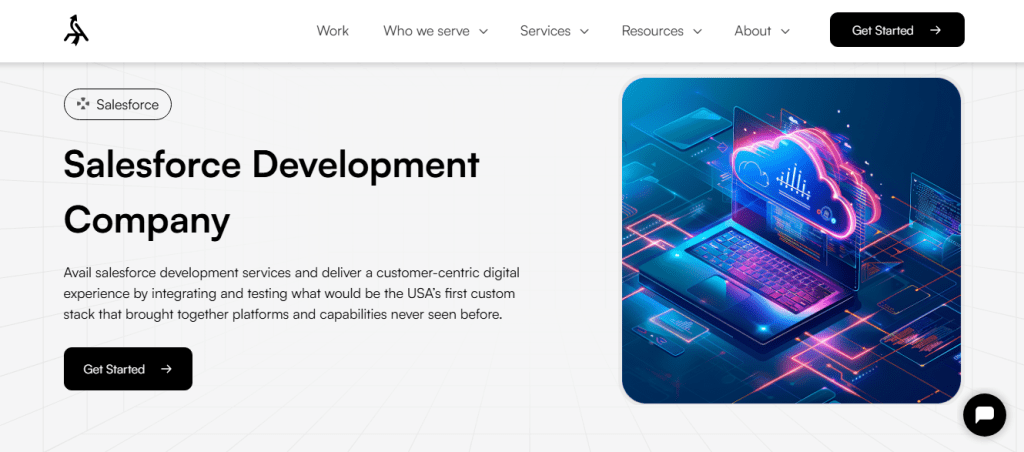Click the header Get Started button
1024x452 pixels.
(897, 29)
